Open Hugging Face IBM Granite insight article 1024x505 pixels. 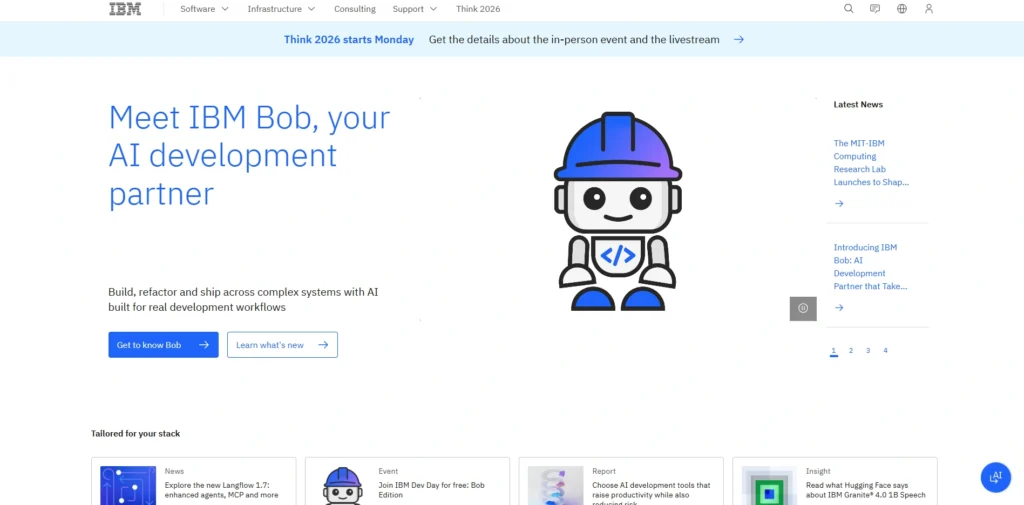(865, 490)
